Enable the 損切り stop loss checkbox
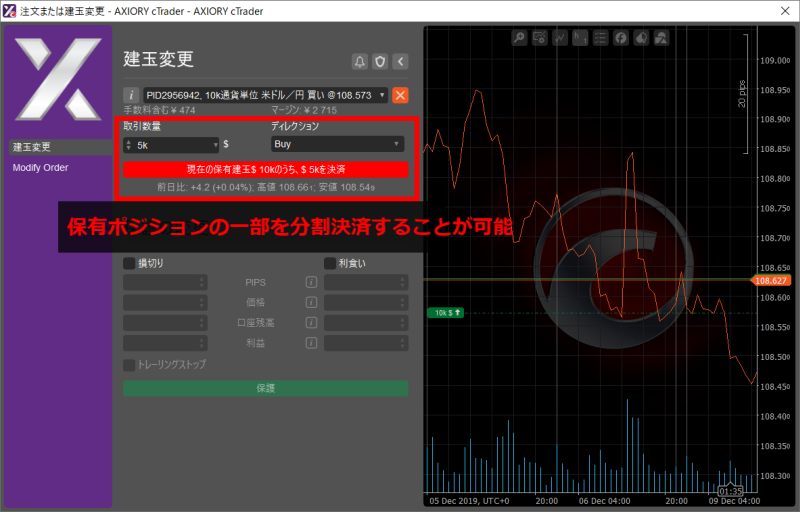Image resolution: width=800 pixels, height=512 pixels. [x=129, y=263]
